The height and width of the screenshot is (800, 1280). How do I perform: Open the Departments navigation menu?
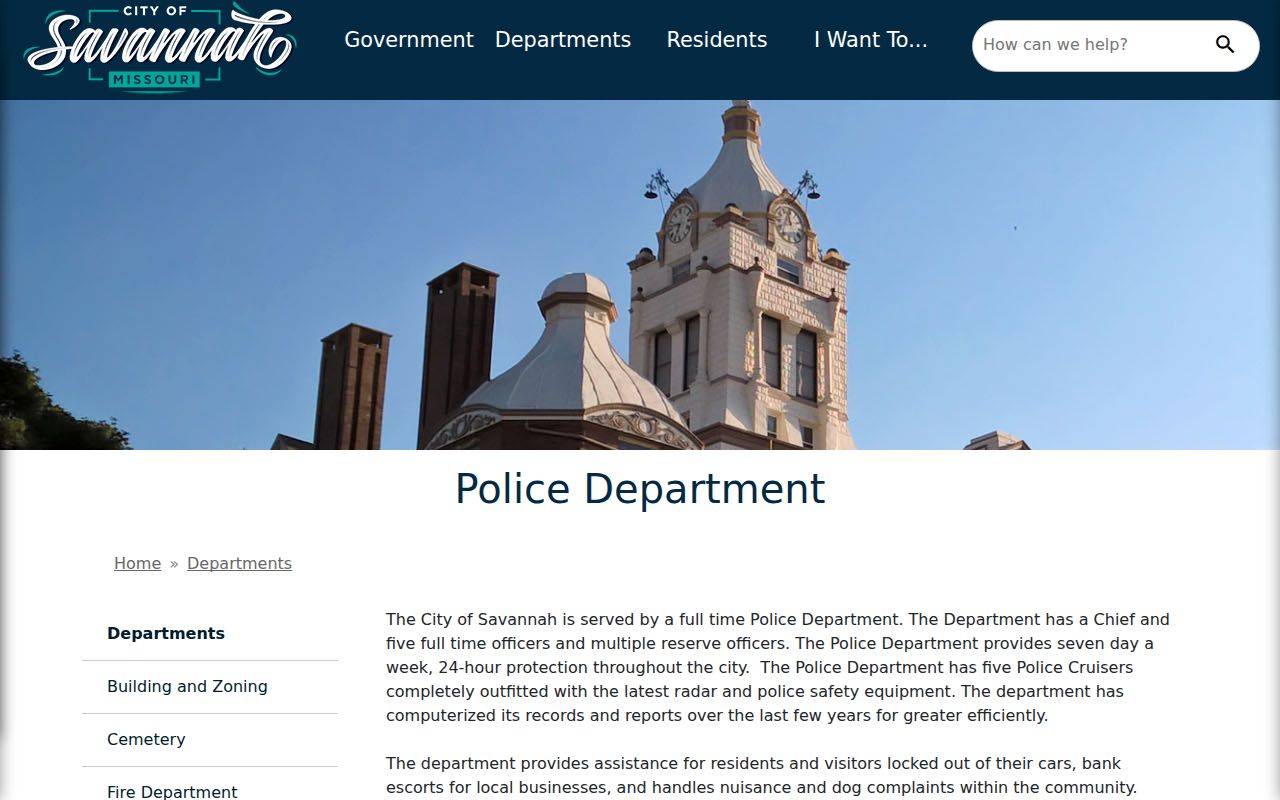[563, 40]
